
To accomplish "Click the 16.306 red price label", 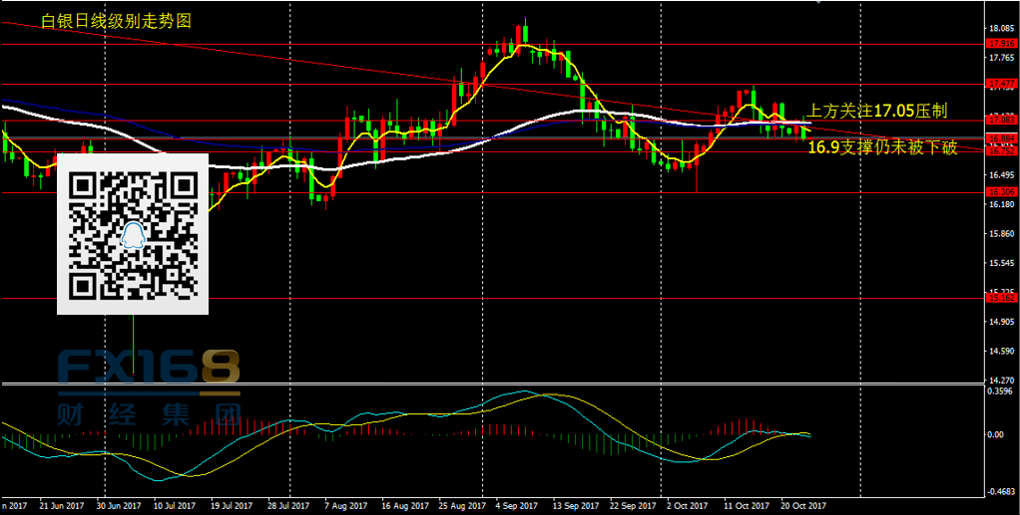I will point(1001,192).
